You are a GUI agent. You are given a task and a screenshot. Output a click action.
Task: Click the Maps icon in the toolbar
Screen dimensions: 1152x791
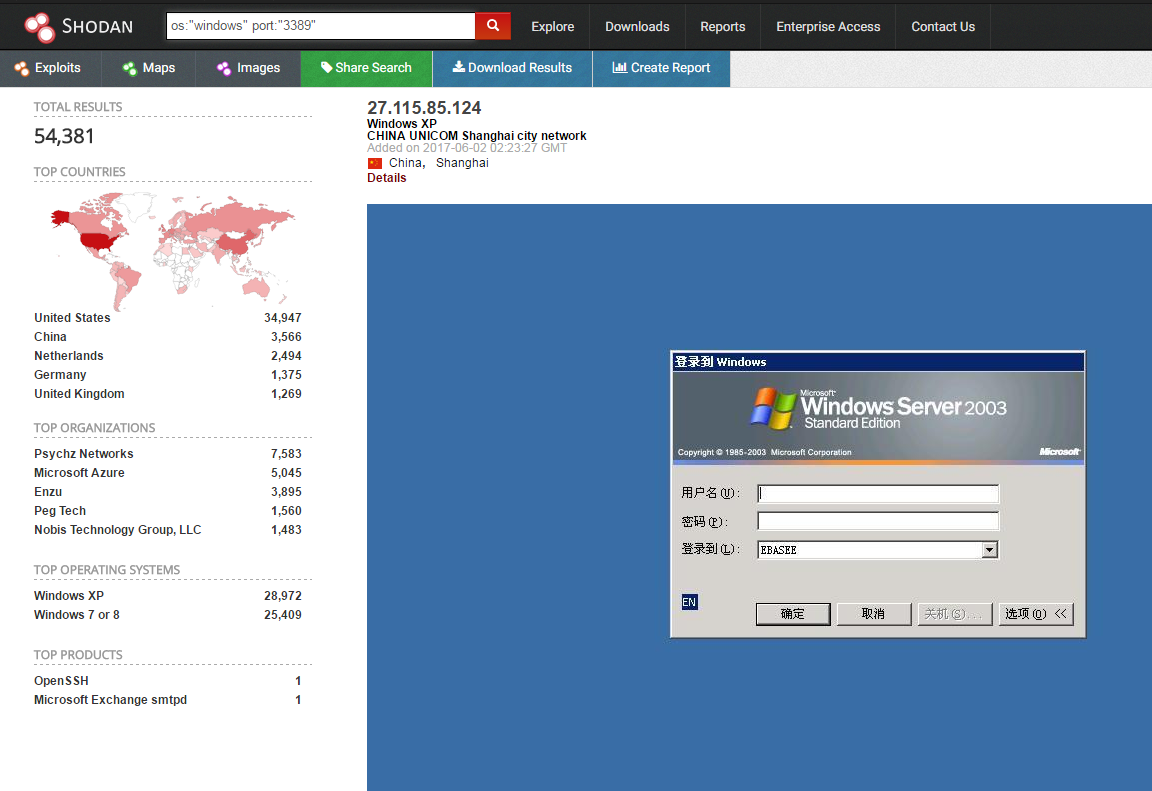129,68
